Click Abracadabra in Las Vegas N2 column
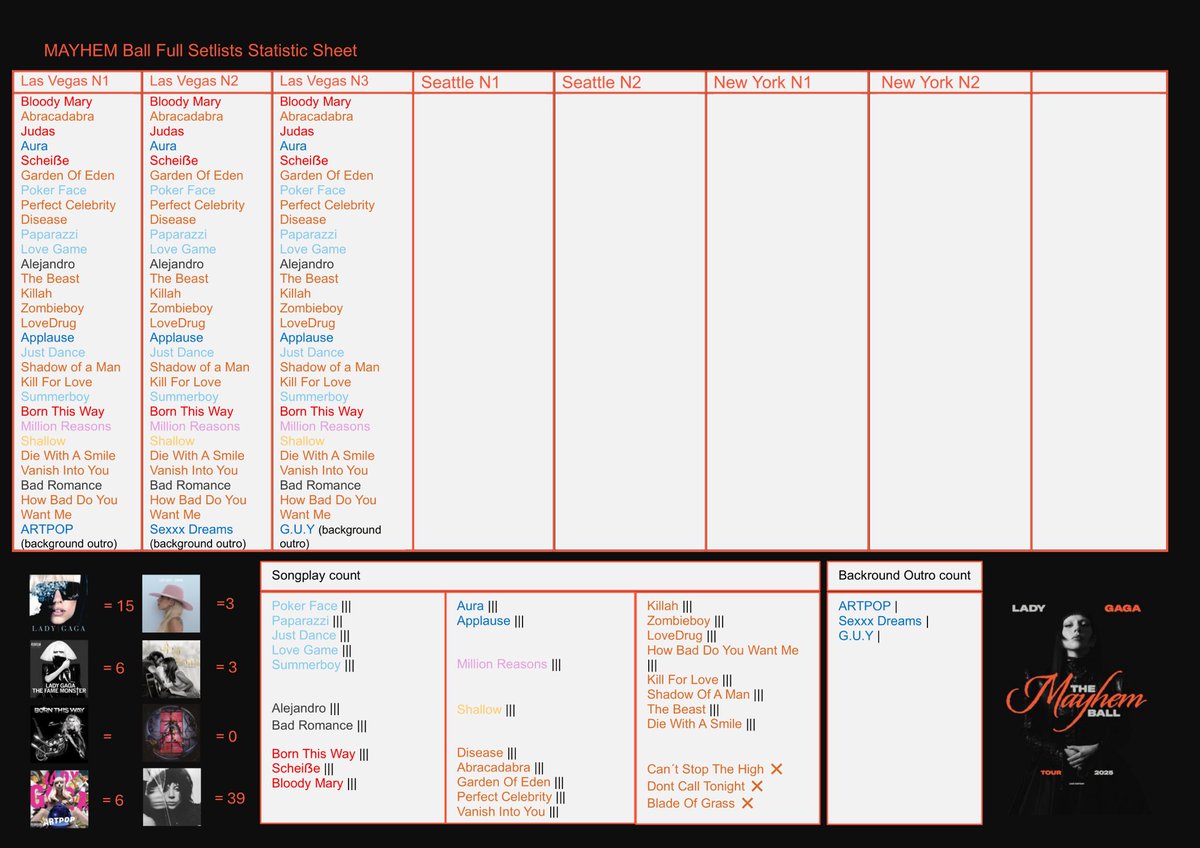Screen dimensions: 1200x848 (186, 116)
